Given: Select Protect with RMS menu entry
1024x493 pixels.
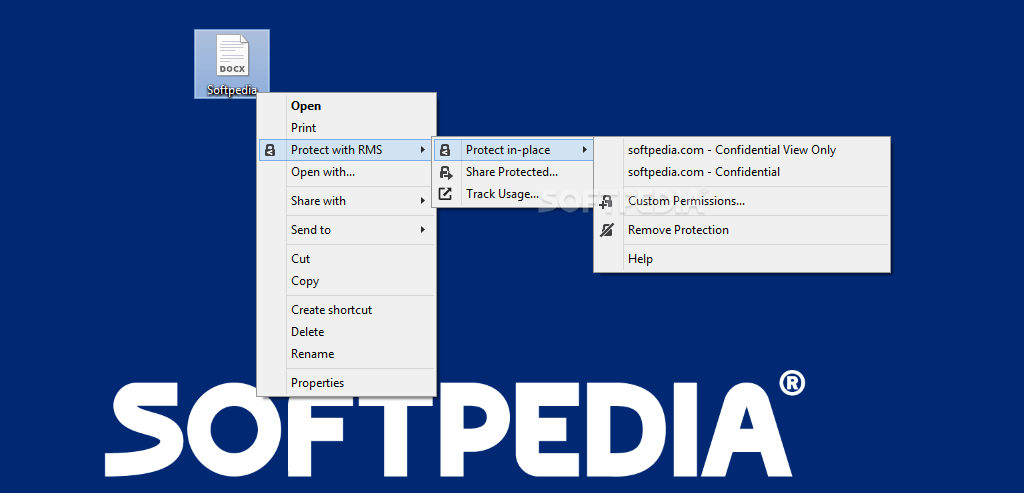Looking at the screenshot, I should tap(346, 150).
